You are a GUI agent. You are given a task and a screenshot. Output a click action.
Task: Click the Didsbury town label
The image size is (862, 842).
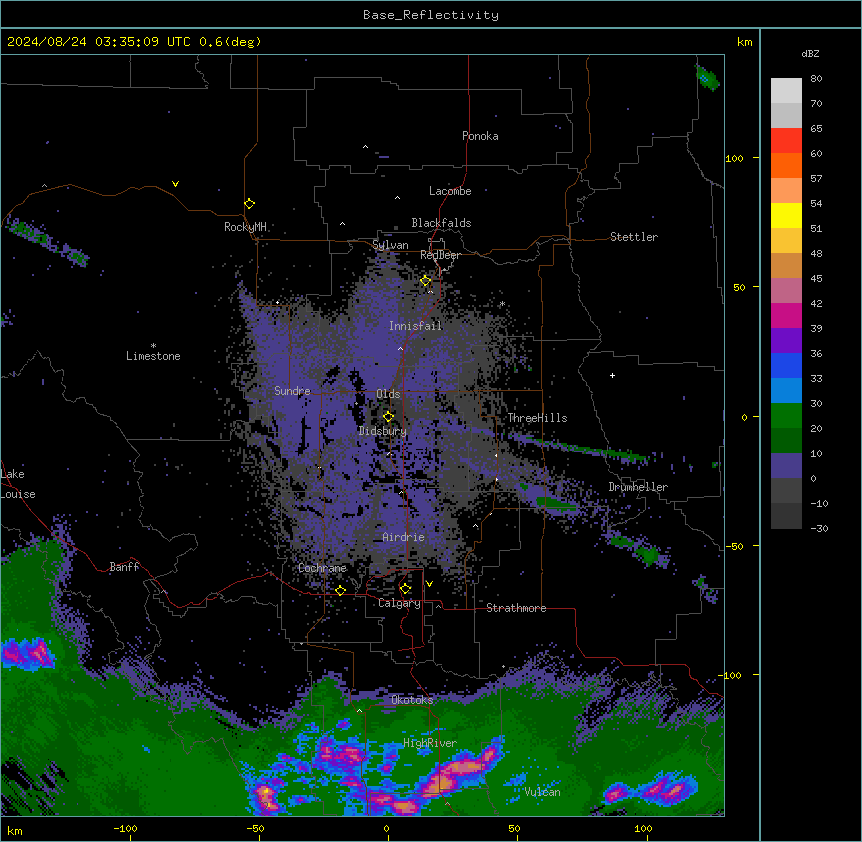coord(383,431)
